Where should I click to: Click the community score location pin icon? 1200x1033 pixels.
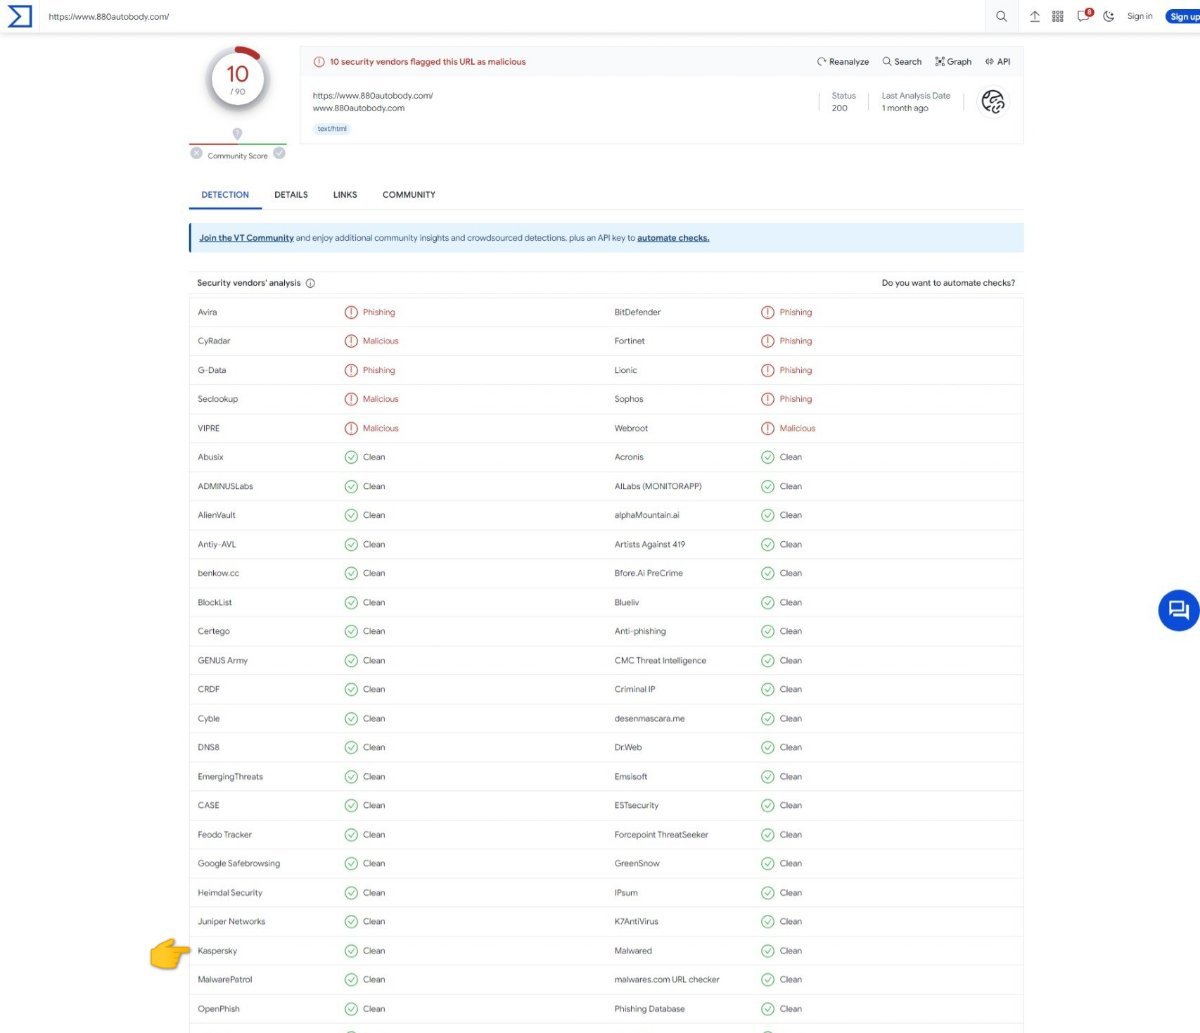point(237,134)
